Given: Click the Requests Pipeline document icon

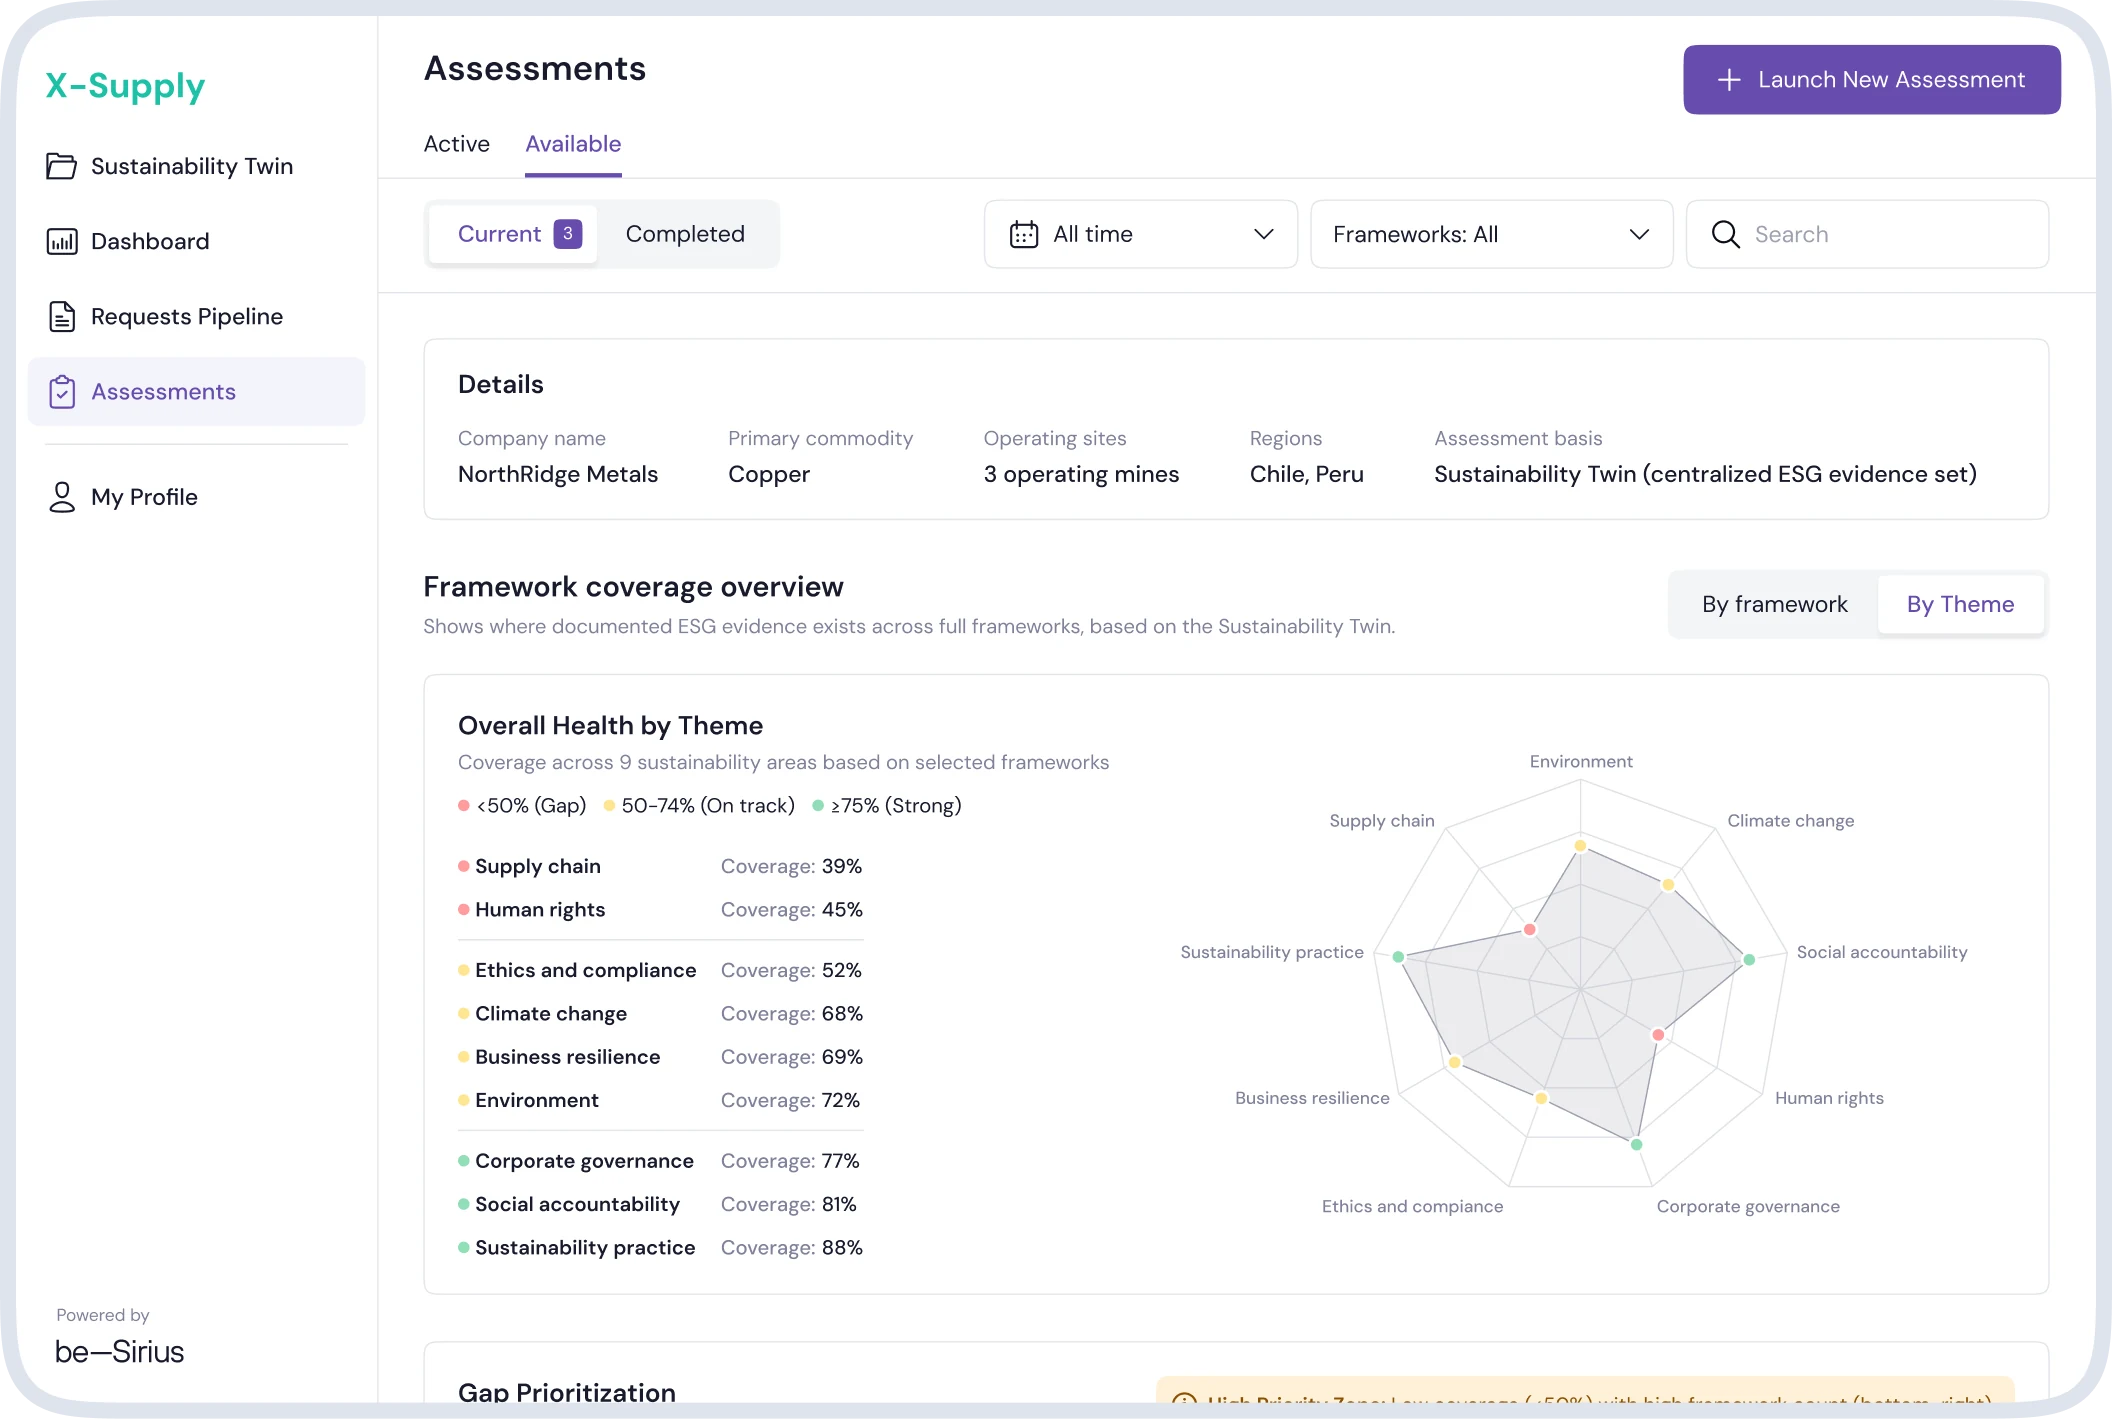Looking at the screenshot, I should (x=61, y=316).
